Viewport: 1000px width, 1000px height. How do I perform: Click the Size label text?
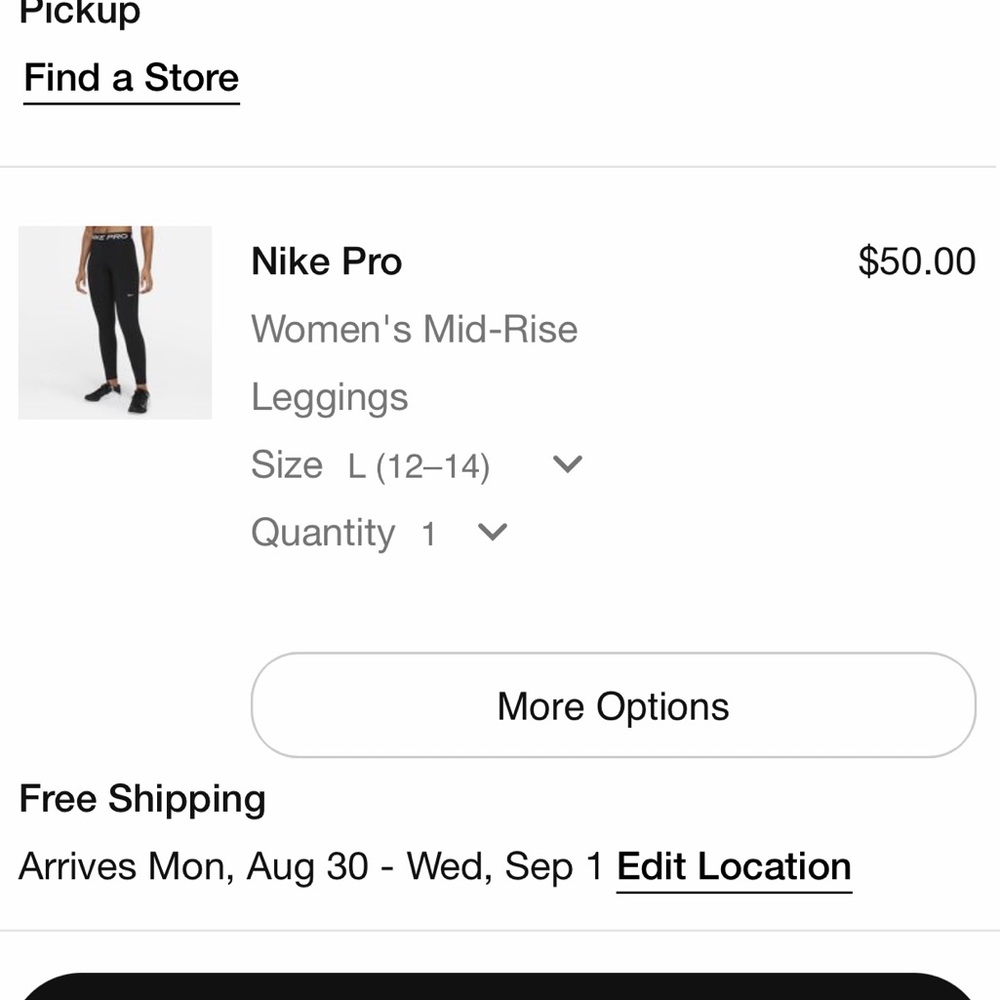(x=288, y=464)
